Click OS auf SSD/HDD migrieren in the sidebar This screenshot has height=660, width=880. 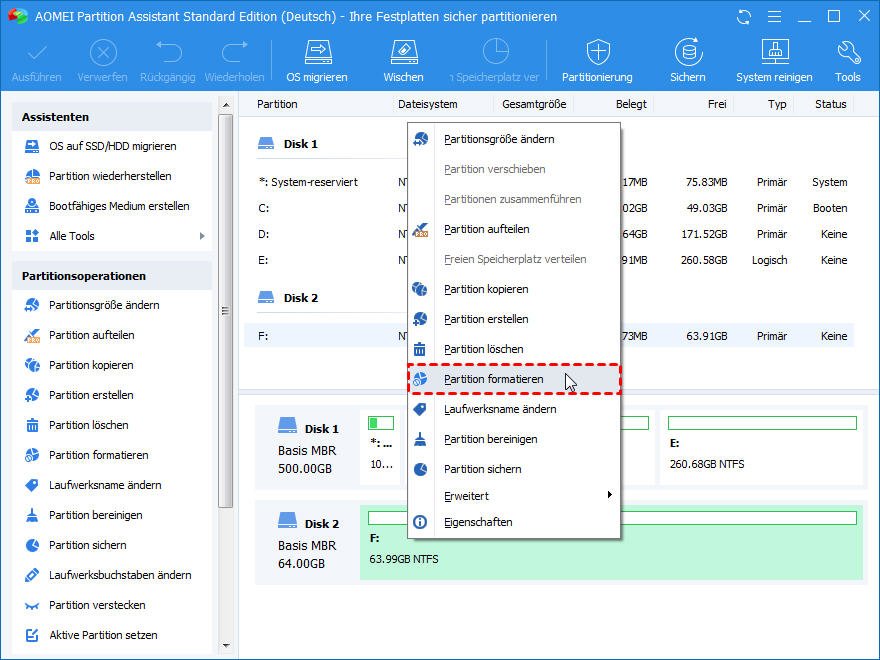(112, 146)
